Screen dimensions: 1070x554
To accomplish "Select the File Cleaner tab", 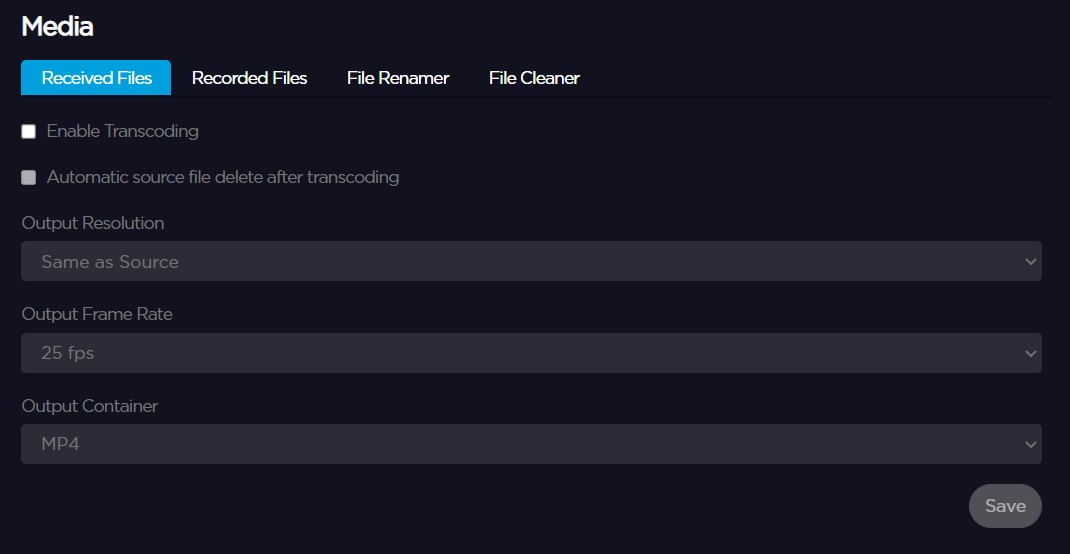I will [x=534, y=78].
